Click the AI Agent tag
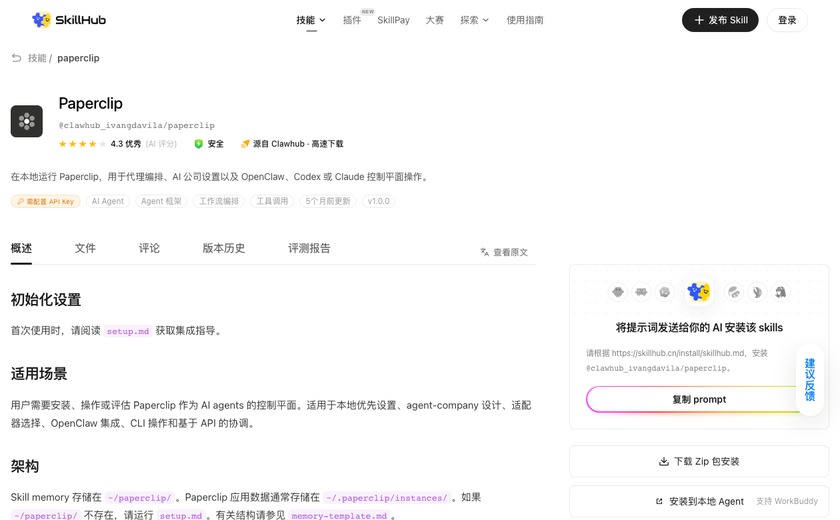This screenshot has height=520, width=840. 108,201
